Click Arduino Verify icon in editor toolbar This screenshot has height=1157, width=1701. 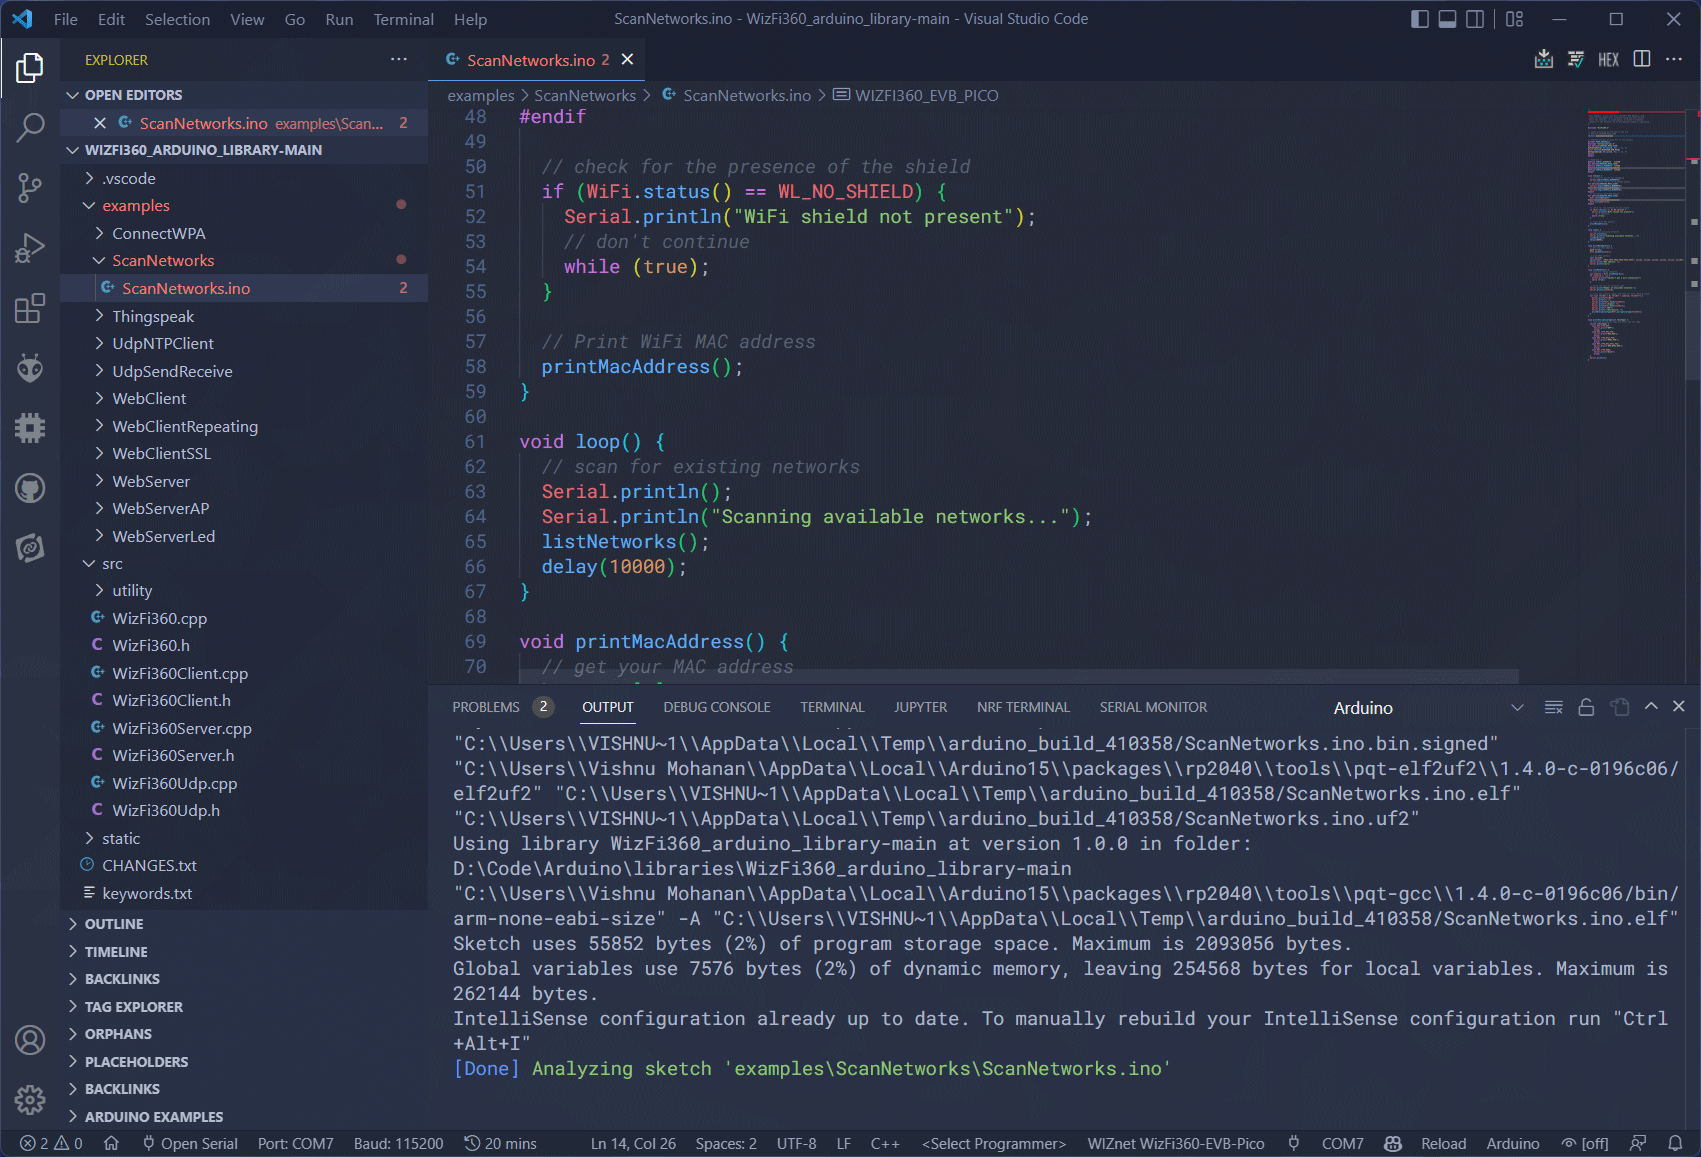point(1576,59)
